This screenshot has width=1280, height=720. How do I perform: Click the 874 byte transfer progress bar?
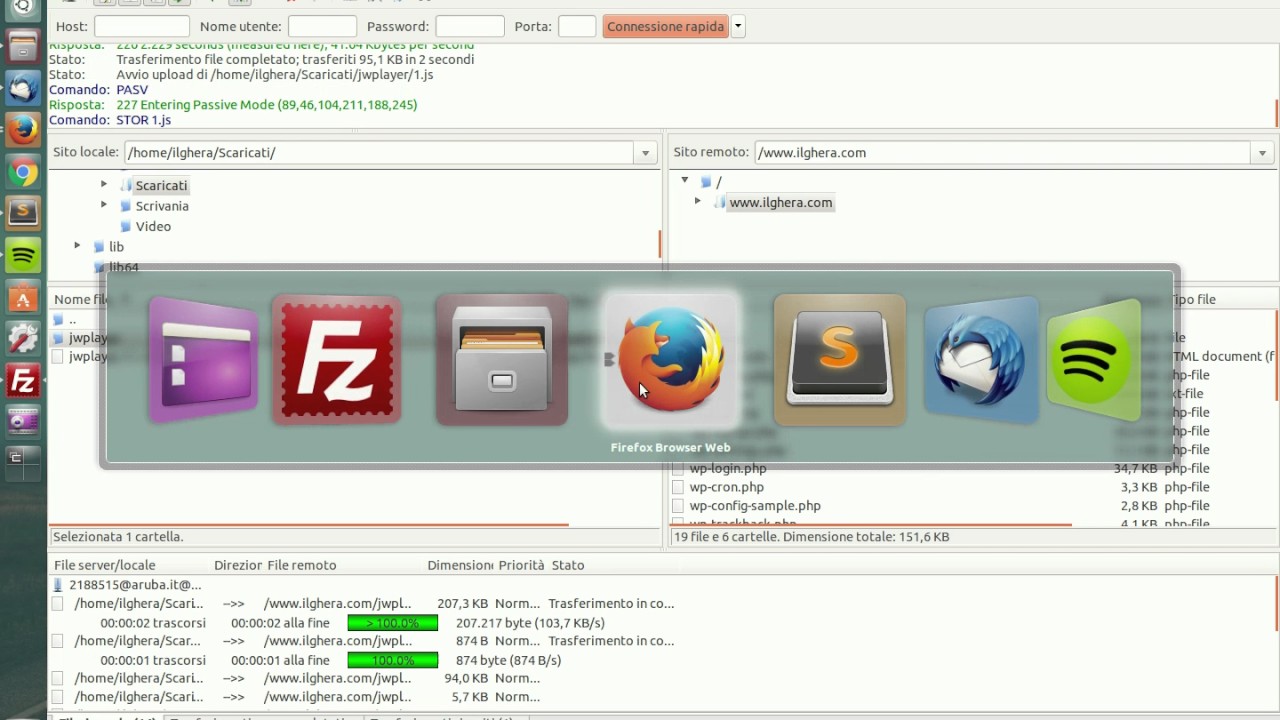392,660
